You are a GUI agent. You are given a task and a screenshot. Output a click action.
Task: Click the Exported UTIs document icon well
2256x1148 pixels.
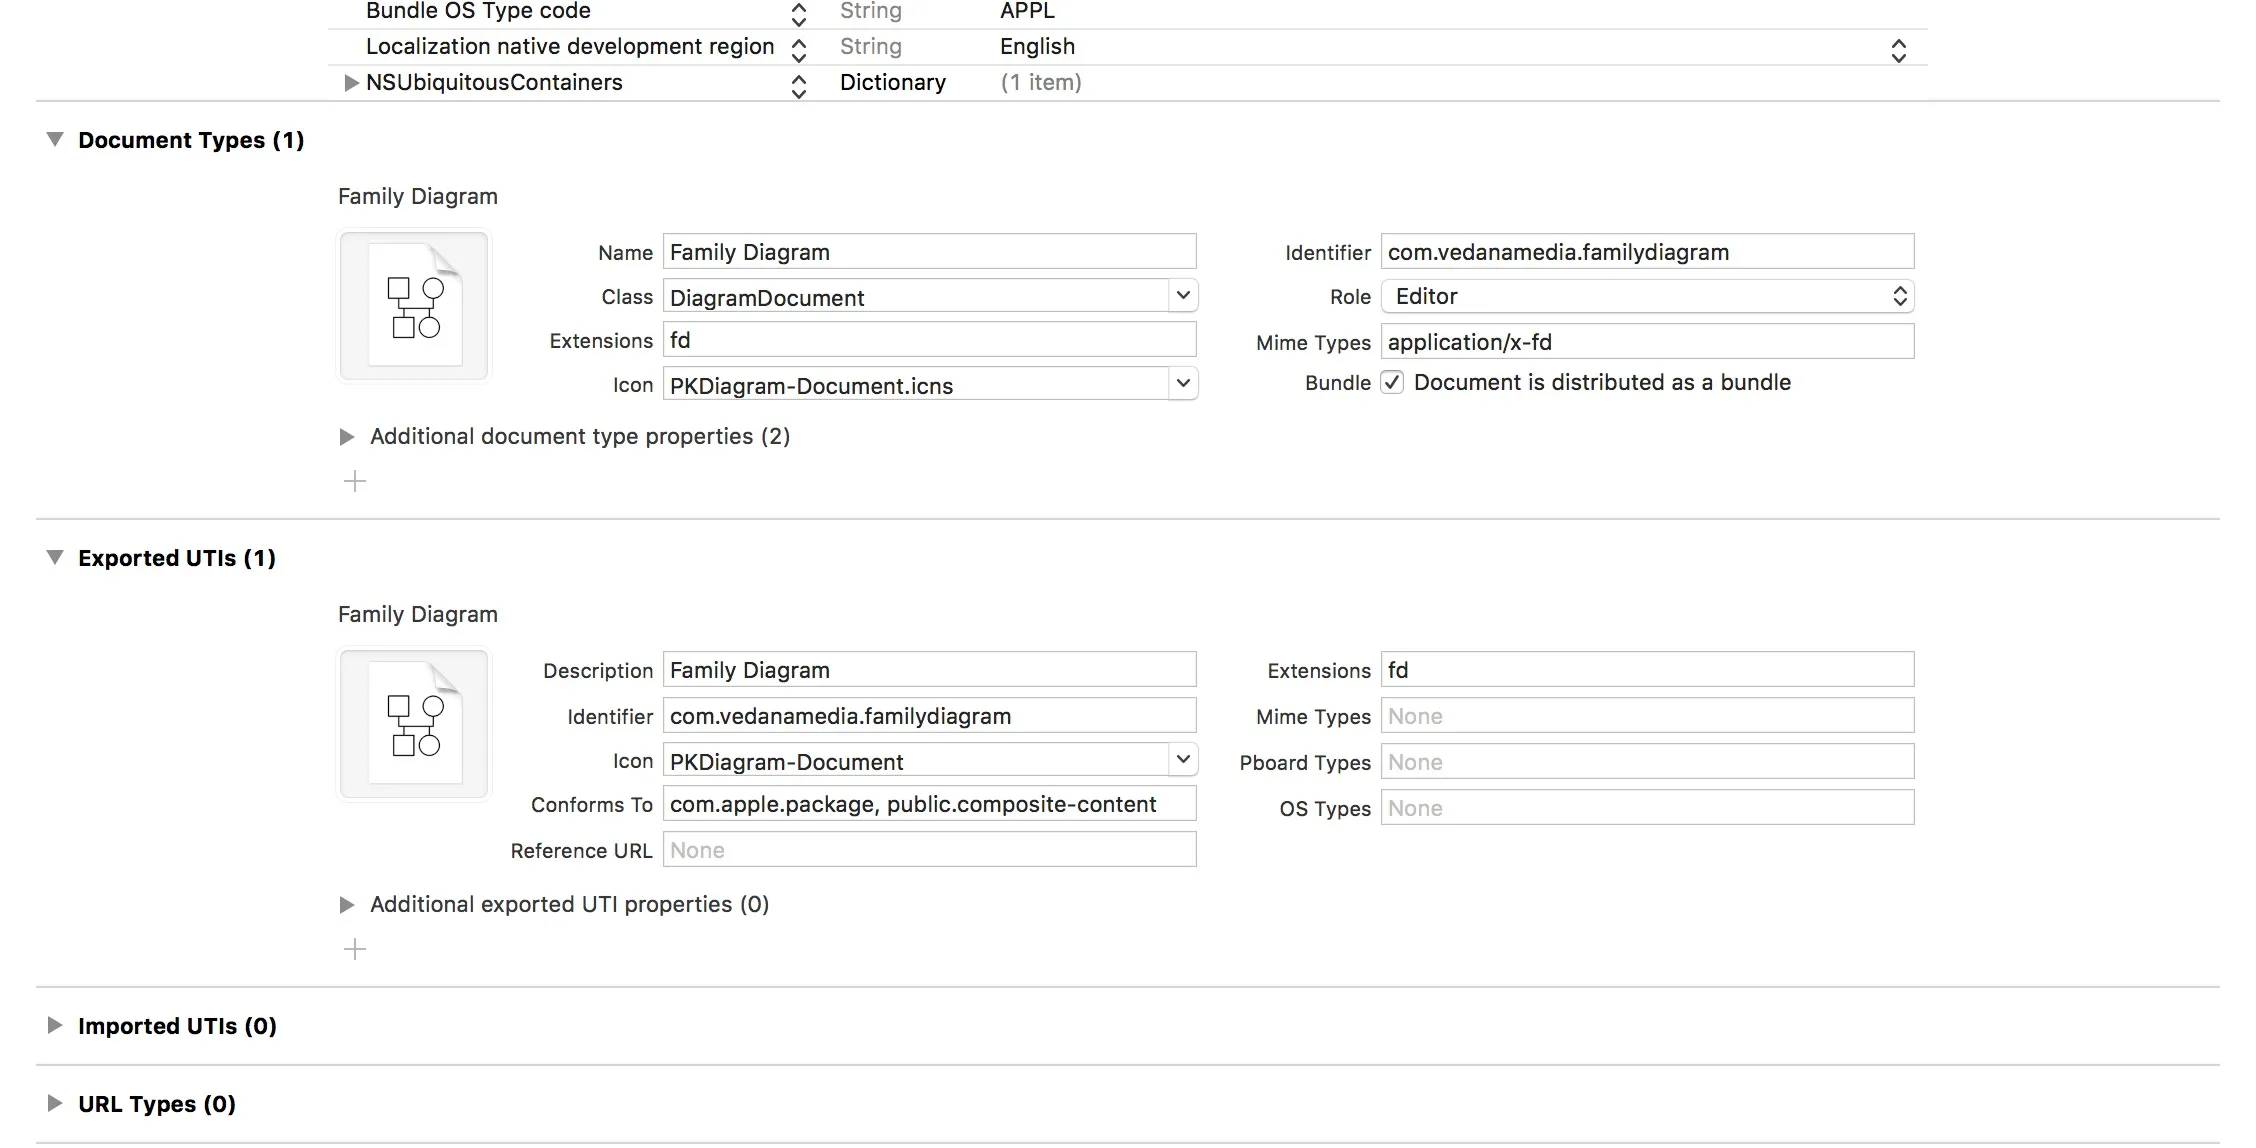pyautogui.click(x=414, y=724)
